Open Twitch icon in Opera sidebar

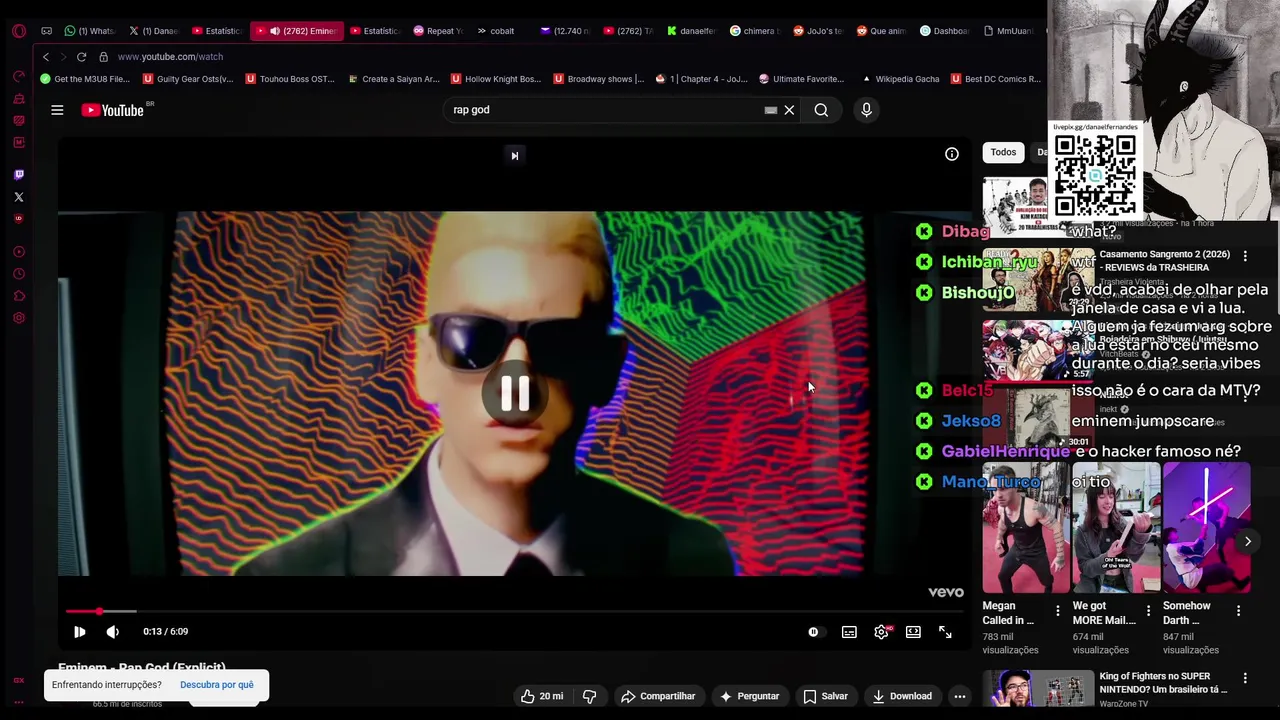click(x=19, y=175)
